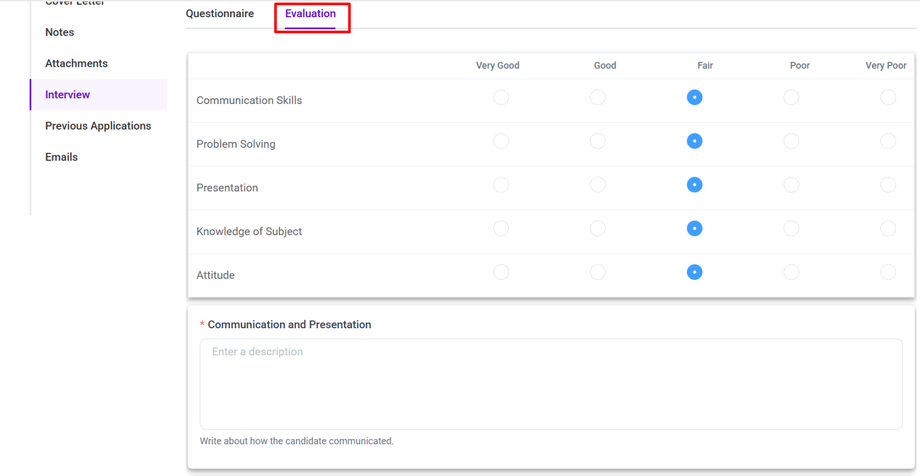This screenshot has height=476, width=920.
Task: Open the Evaluation tab
Action: click(x=310, y=14)
